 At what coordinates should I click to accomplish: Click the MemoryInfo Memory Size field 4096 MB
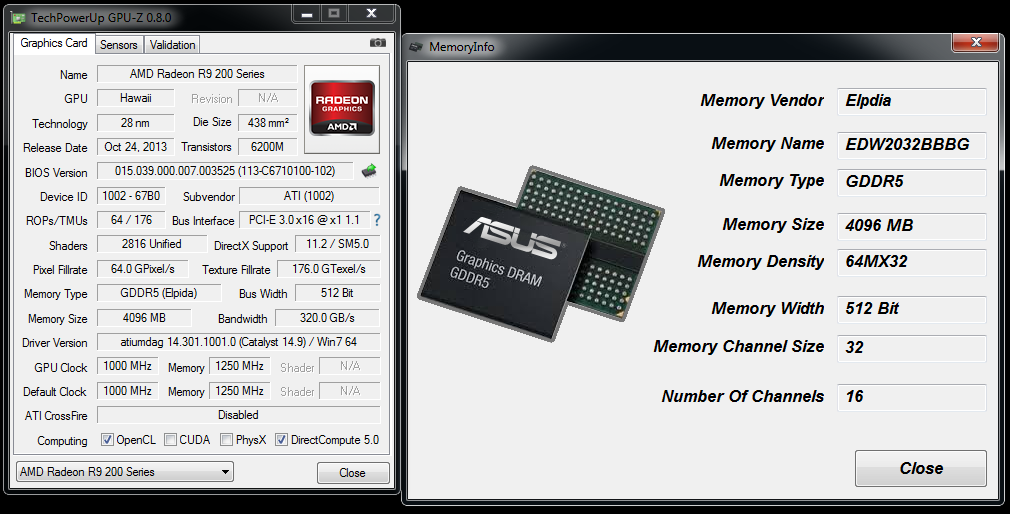(x=911, y=225)
